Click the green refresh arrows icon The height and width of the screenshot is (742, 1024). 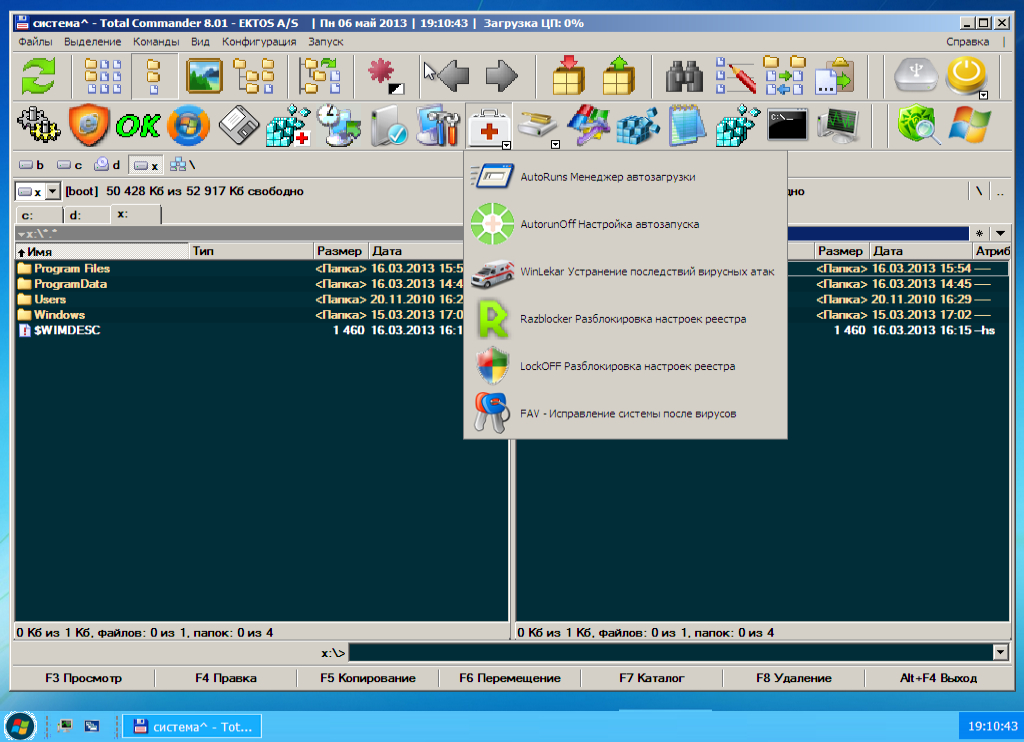[x=39, y=76]
